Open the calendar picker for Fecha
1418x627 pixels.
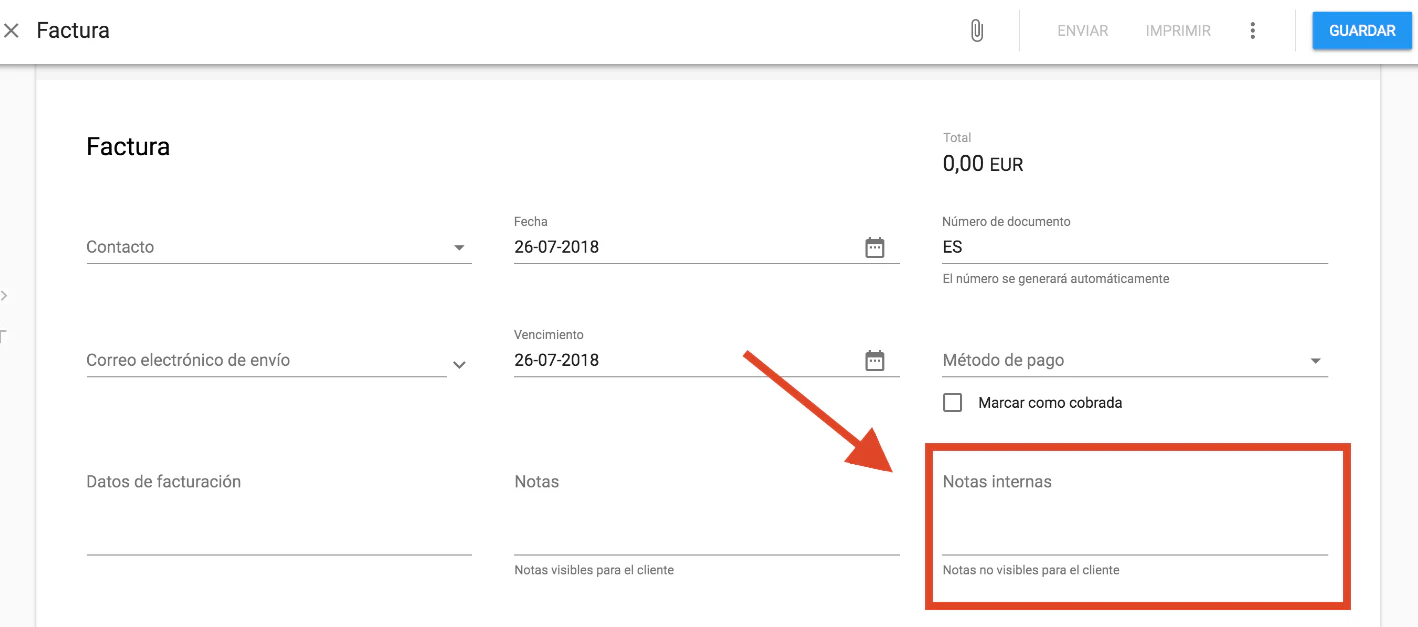tap(875, 247)
